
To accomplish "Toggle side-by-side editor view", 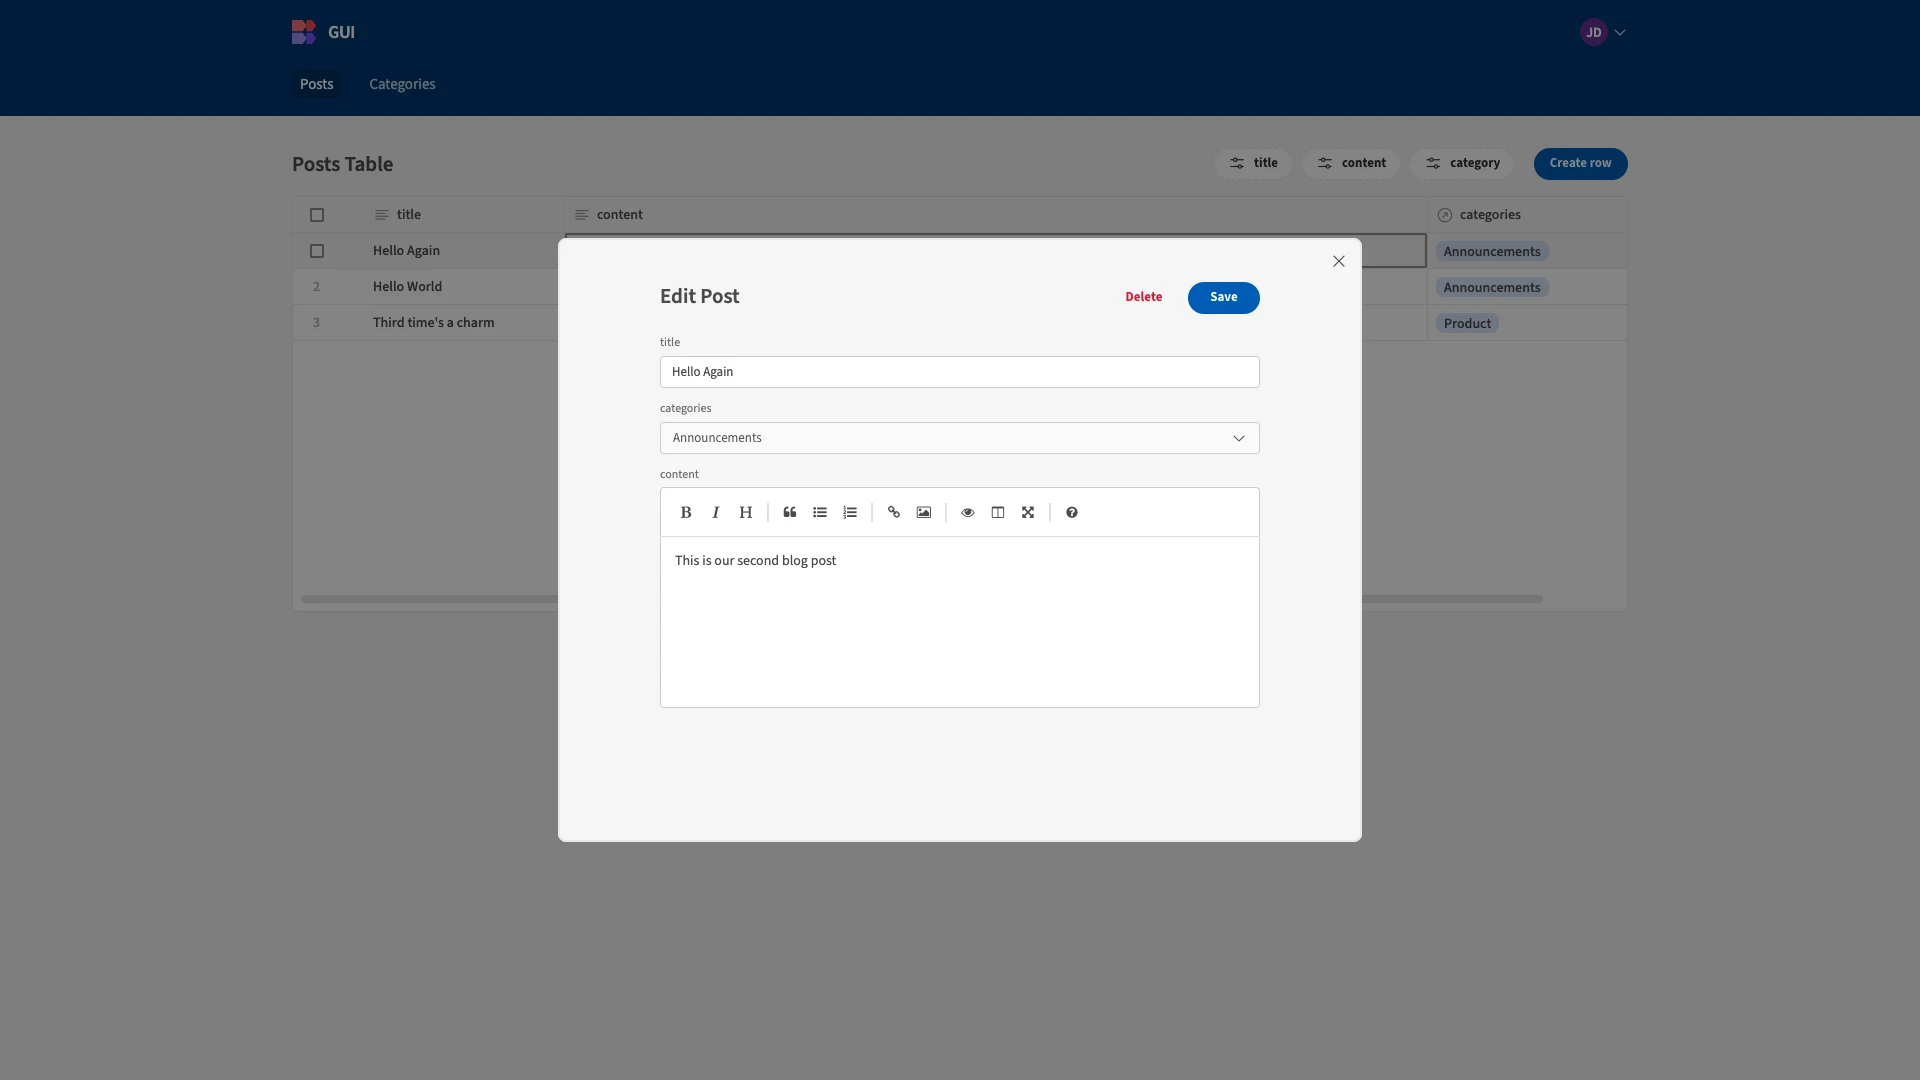I will 998,512.
